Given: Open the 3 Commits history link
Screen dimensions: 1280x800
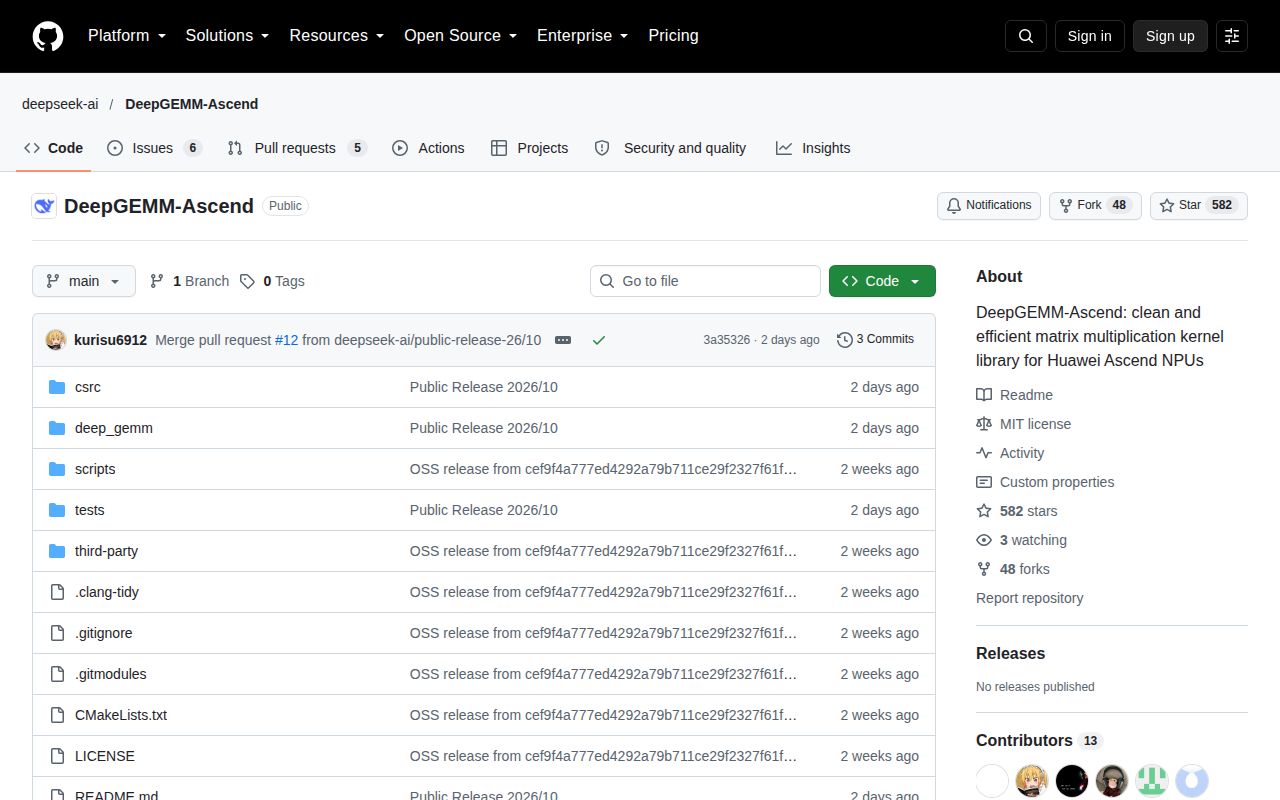Looking at the screenshot, I should 876,339.
